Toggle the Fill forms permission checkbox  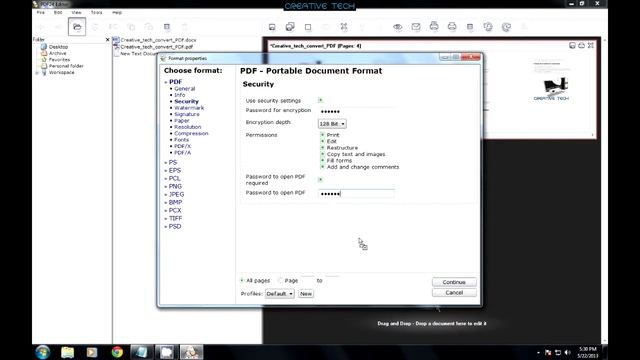322,160
